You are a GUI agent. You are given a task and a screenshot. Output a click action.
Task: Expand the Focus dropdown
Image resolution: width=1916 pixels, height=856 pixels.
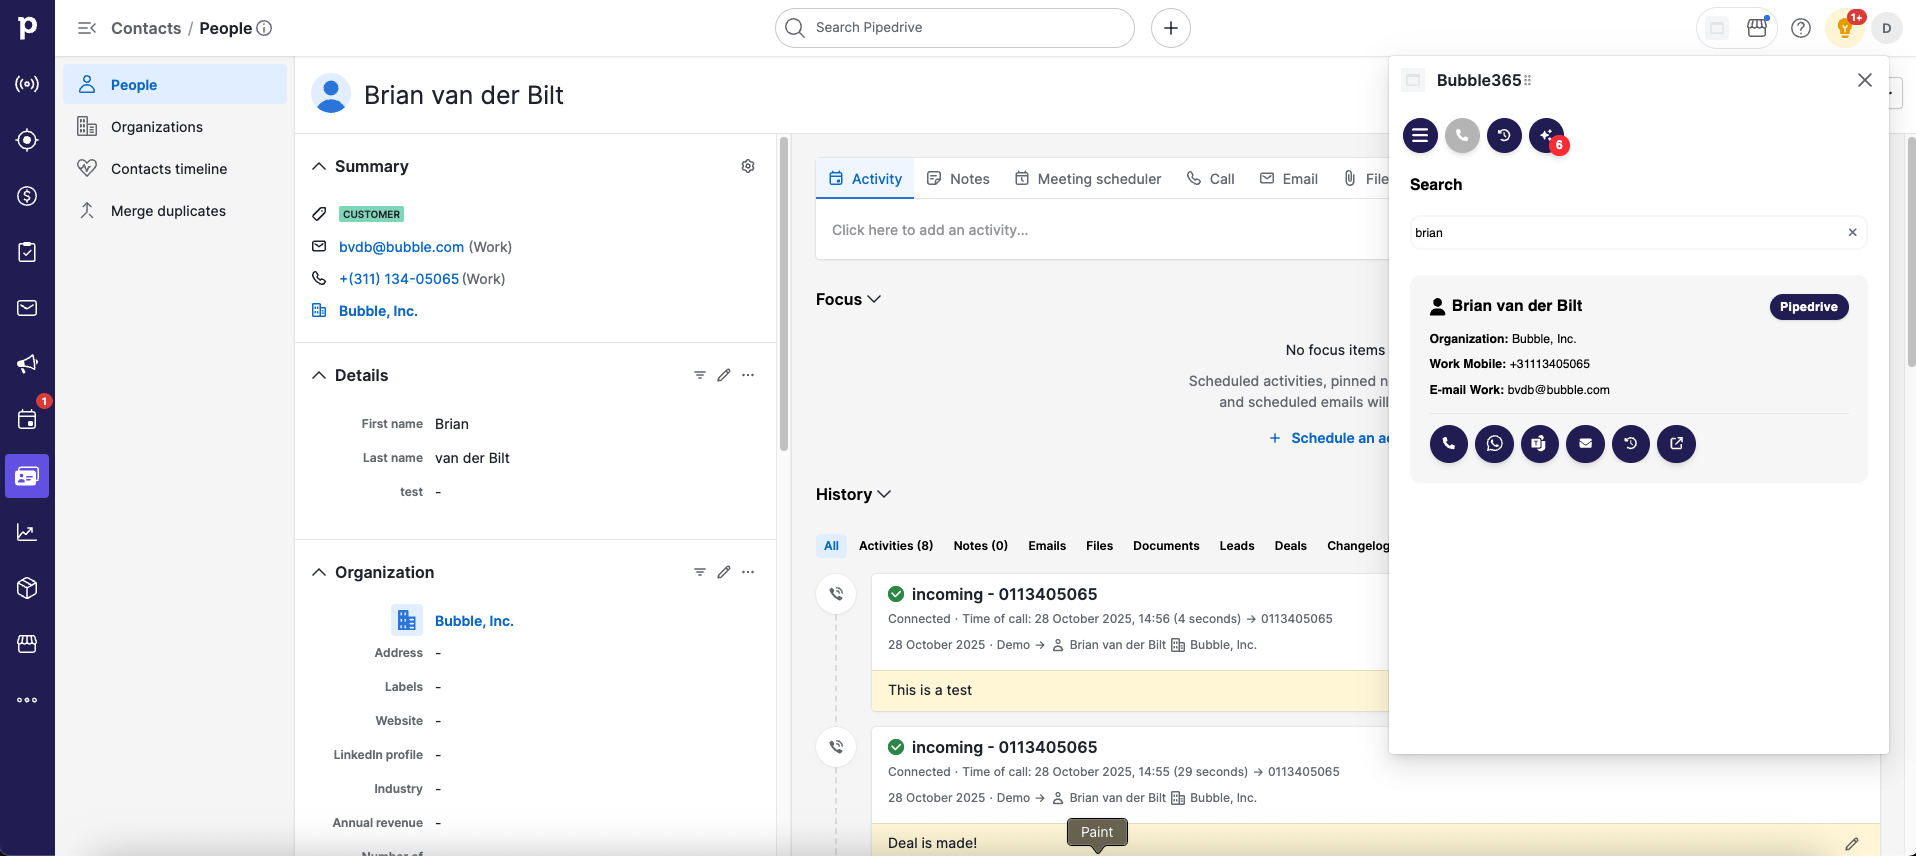(849, 299)
